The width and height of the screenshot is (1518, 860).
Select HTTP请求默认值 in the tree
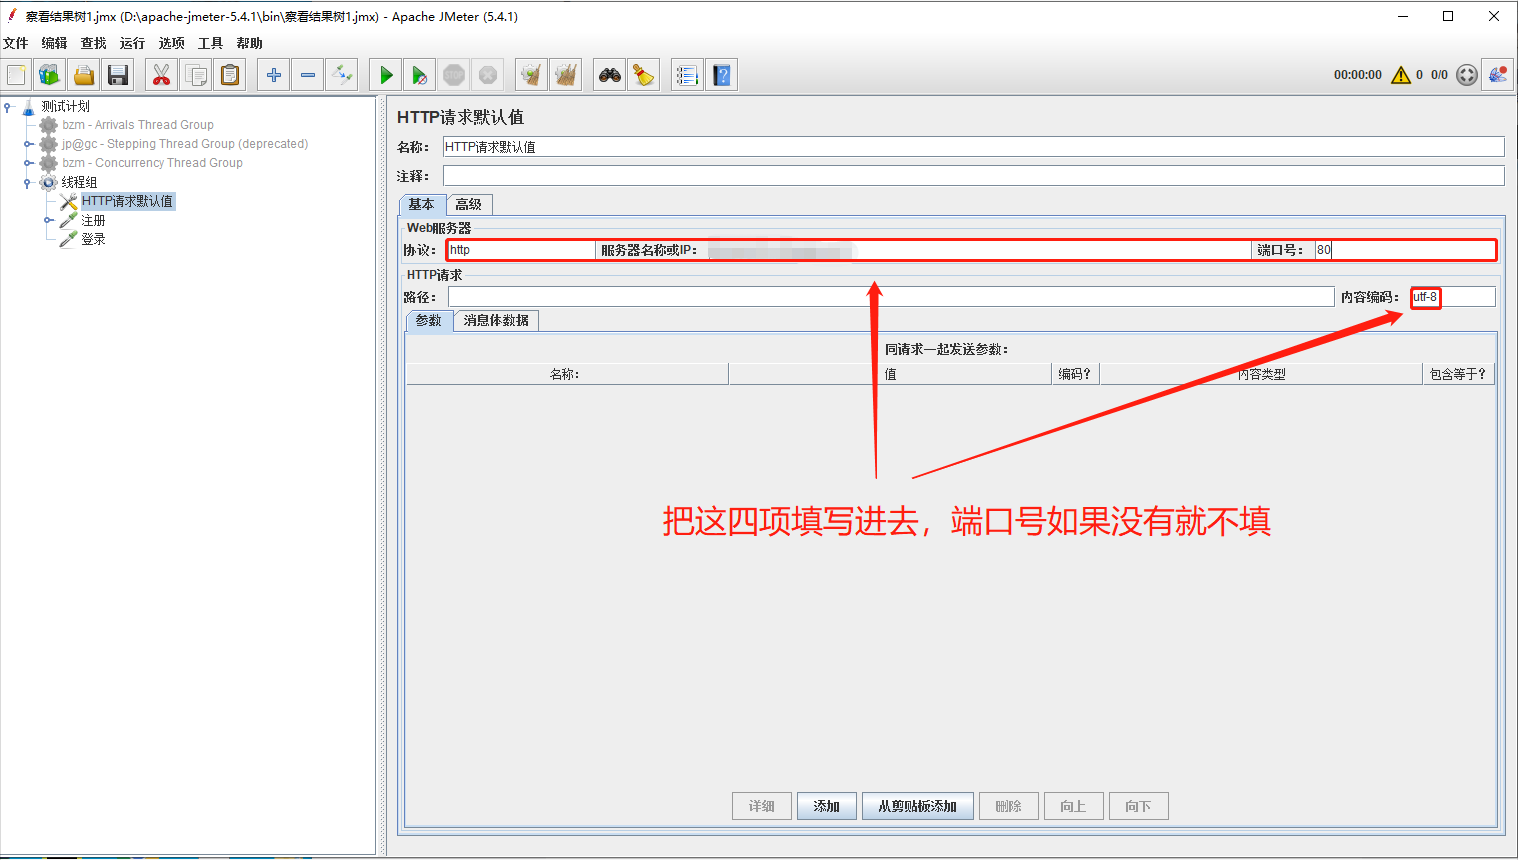127,201
